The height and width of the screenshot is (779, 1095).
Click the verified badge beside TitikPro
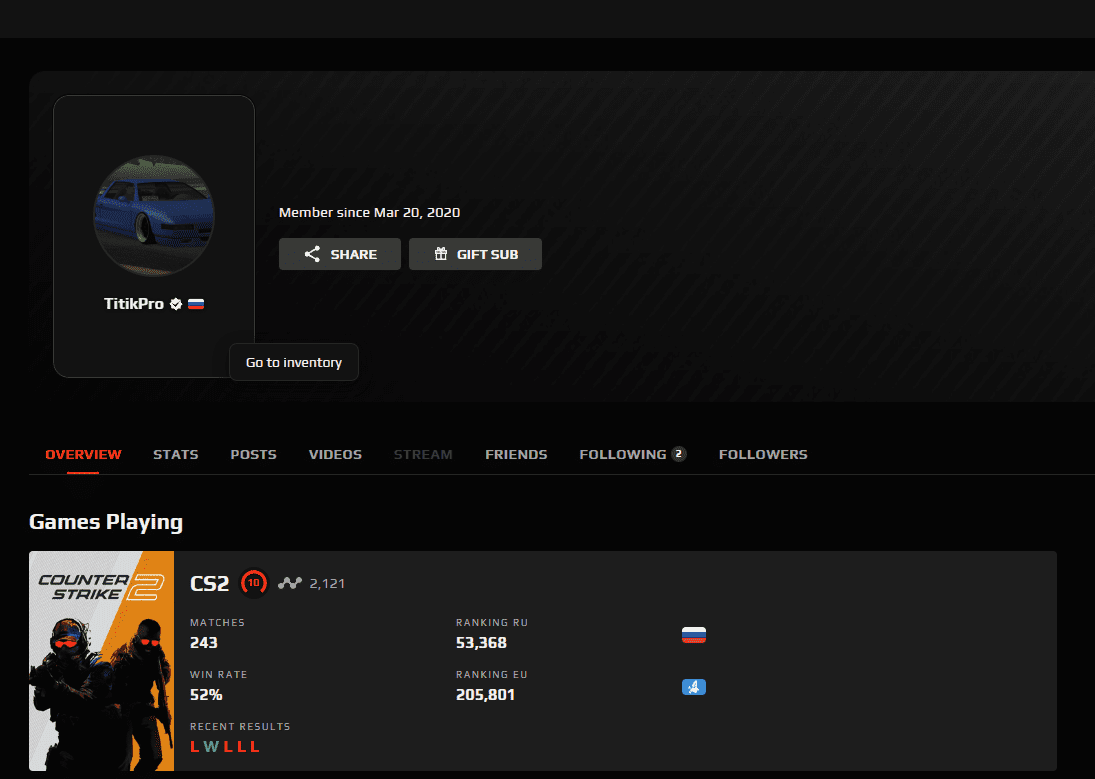176,304
